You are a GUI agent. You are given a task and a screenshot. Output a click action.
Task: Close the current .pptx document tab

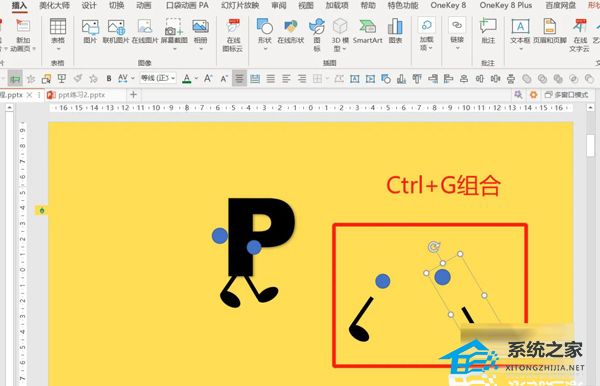pos(29,95)
